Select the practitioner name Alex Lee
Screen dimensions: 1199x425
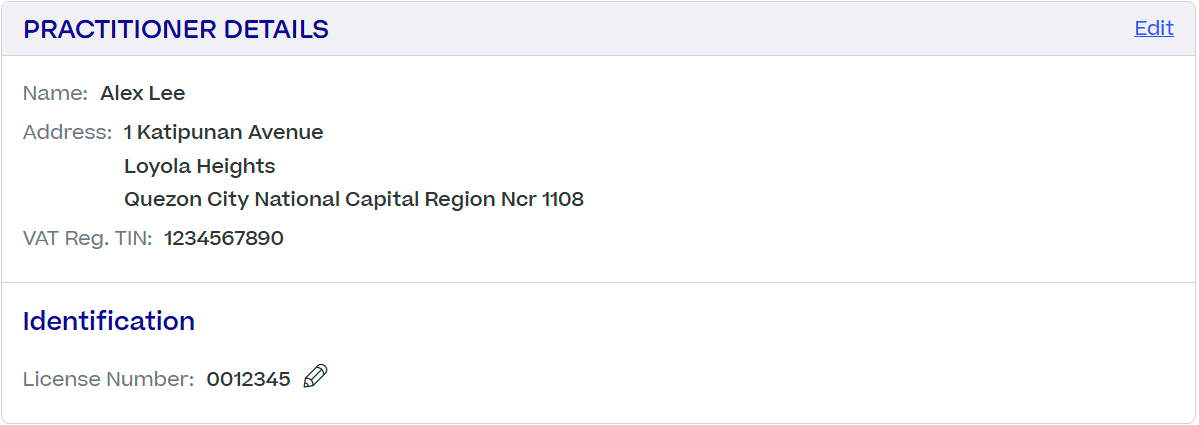pyautogui.click(x=143, y=93)
